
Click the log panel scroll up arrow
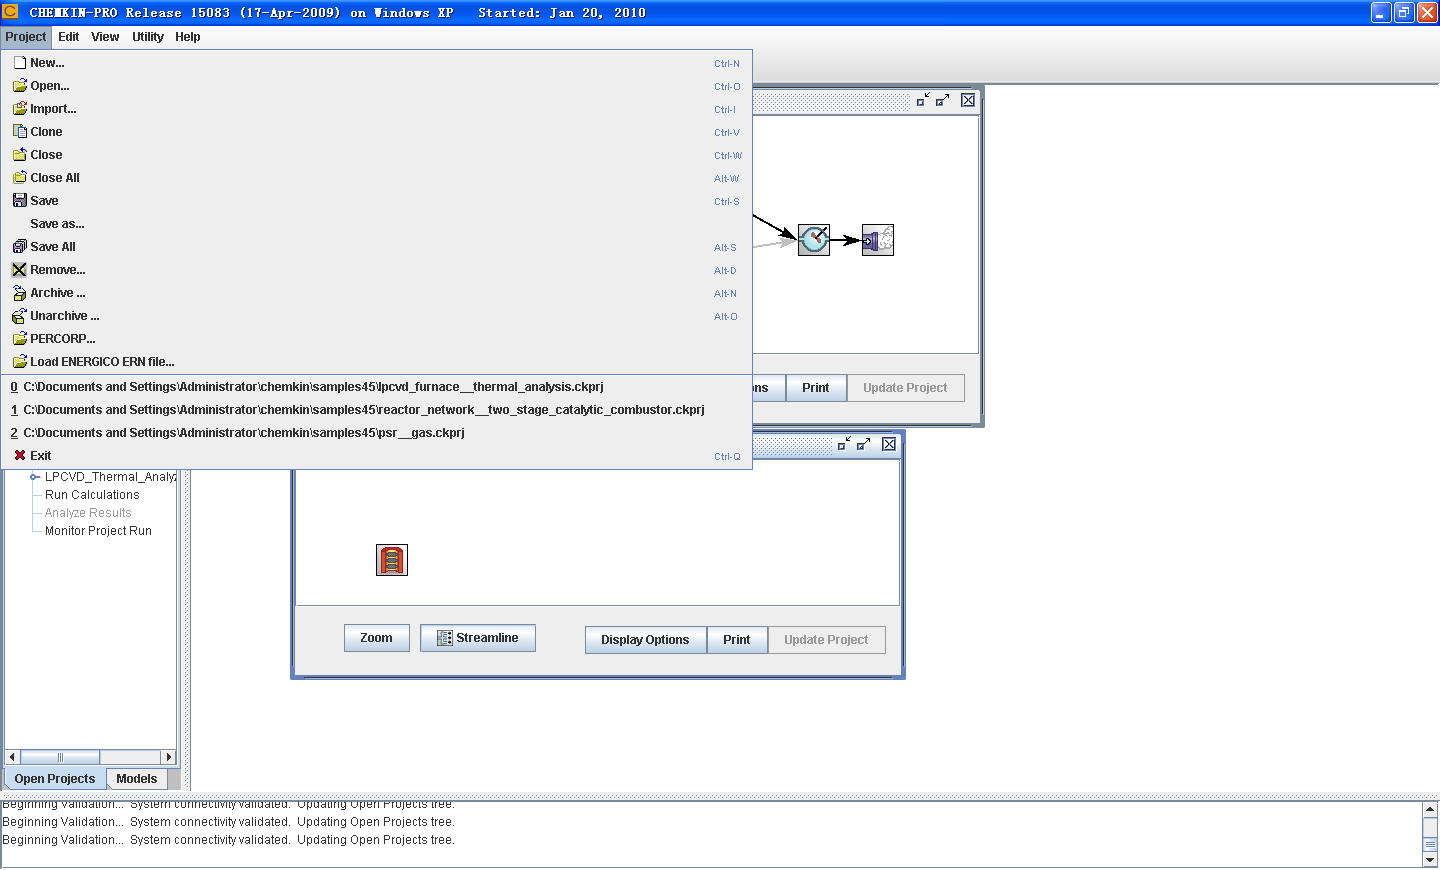pos(1430,809)
